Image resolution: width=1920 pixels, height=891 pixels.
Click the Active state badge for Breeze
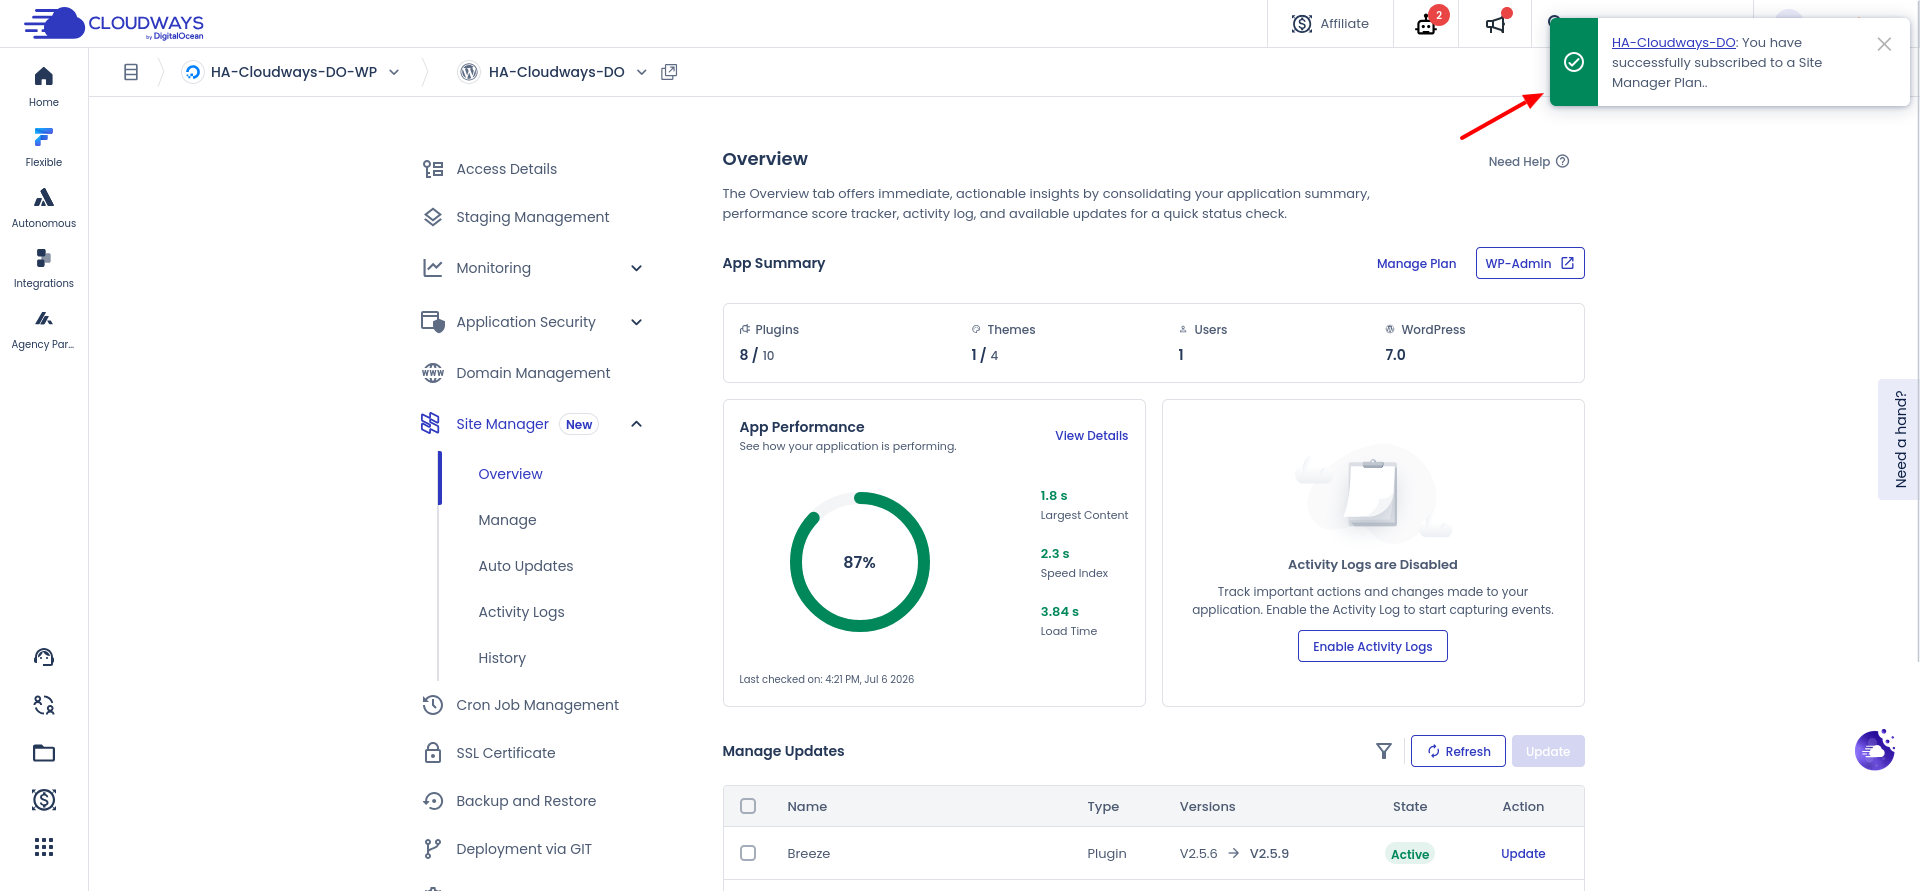[x=1410, y=854]
